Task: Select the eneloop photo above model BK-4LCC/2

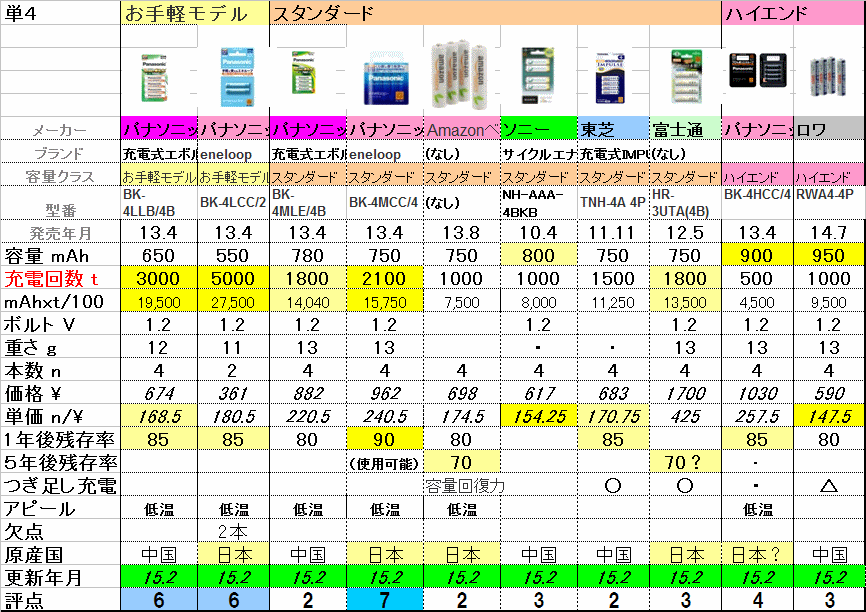Action: pos(237,77)
